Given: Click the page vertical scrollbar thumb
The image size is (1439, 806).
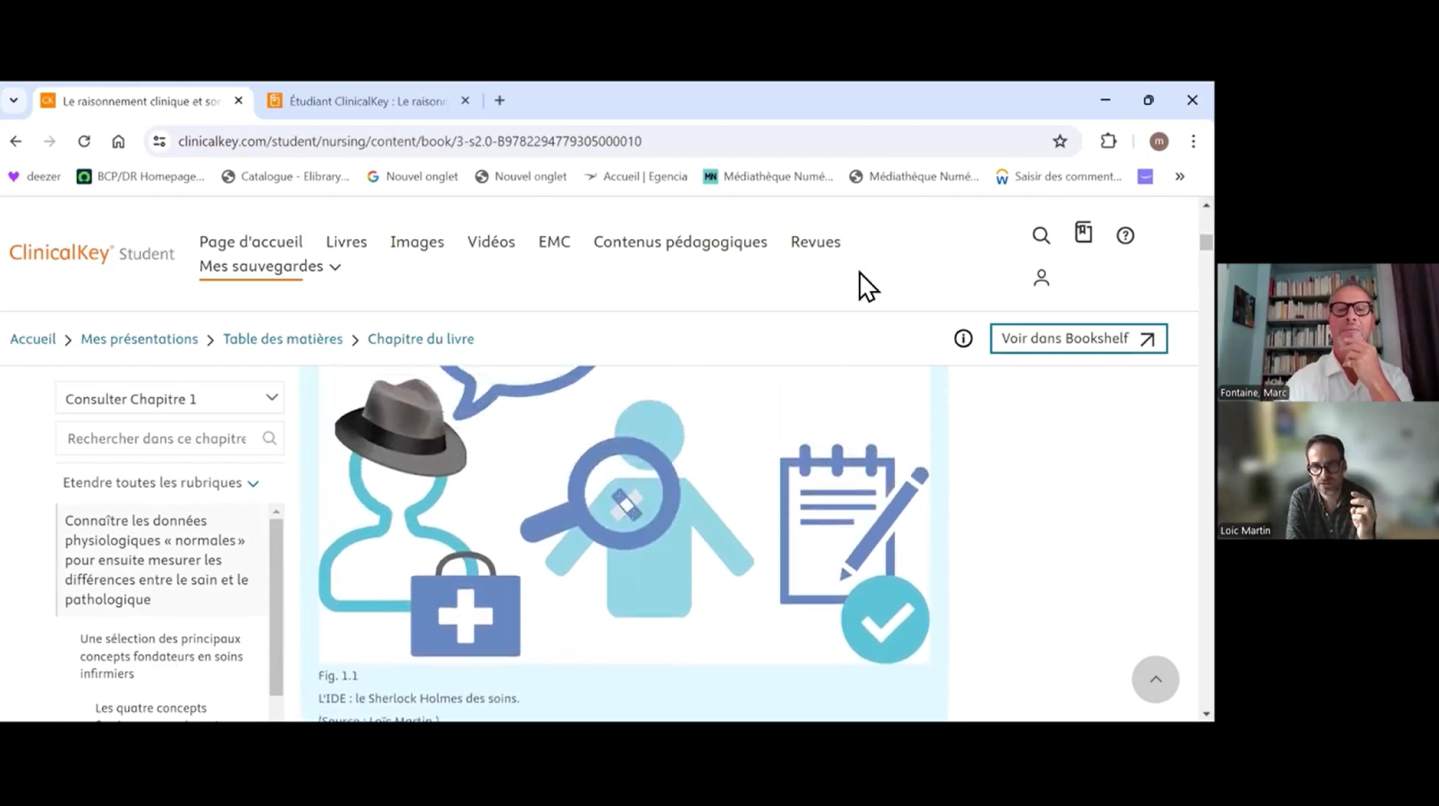Looking at the screenshot, I should pyautogui.click(x=1206, y=242).
